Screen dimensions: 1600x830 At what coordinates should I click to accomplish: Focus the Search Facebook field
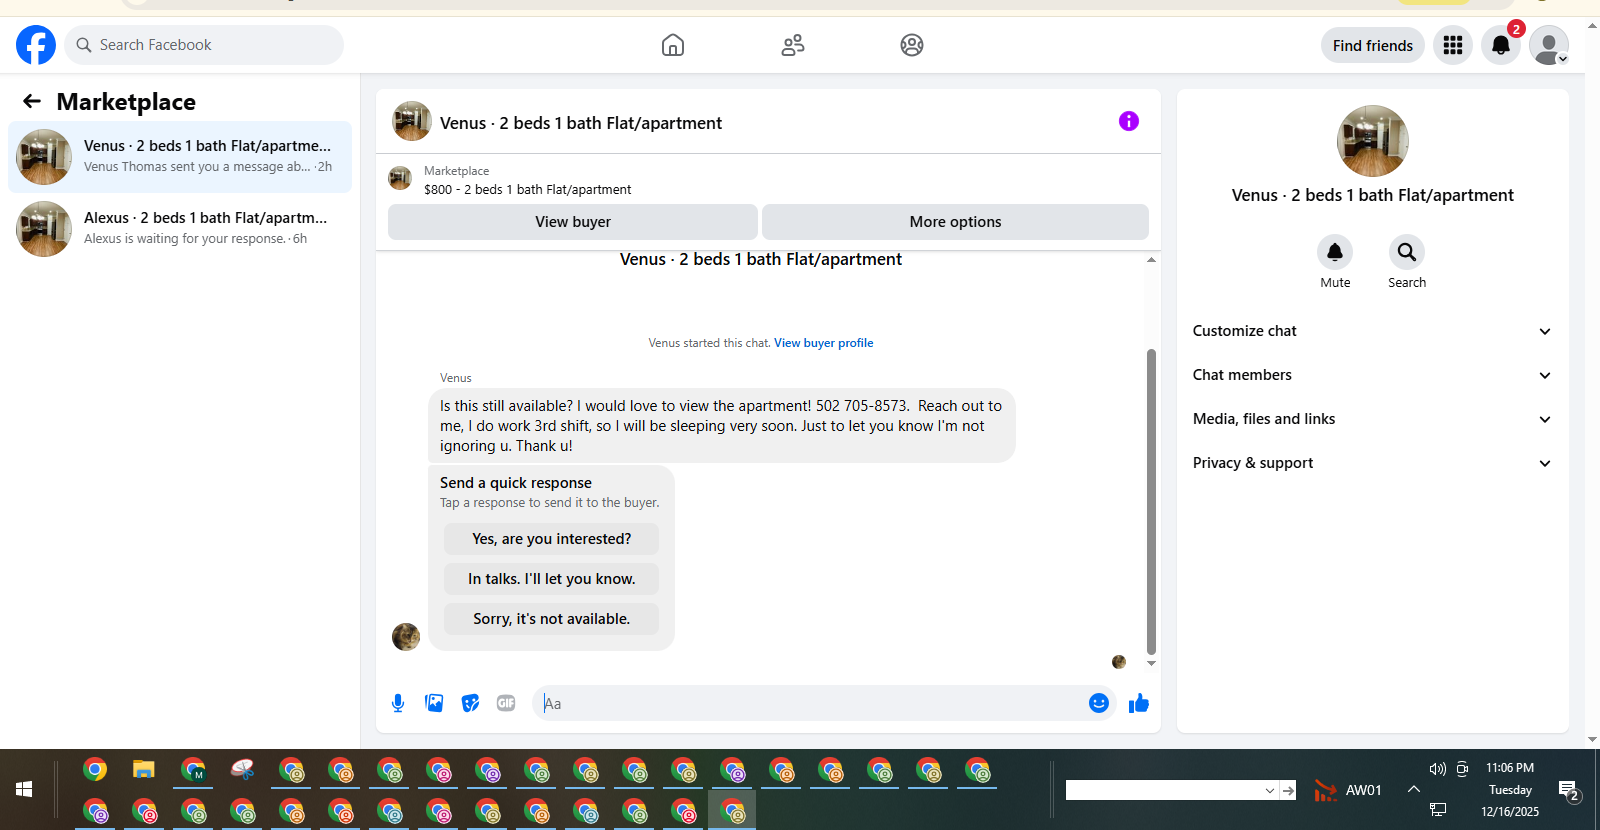point(204,45)
